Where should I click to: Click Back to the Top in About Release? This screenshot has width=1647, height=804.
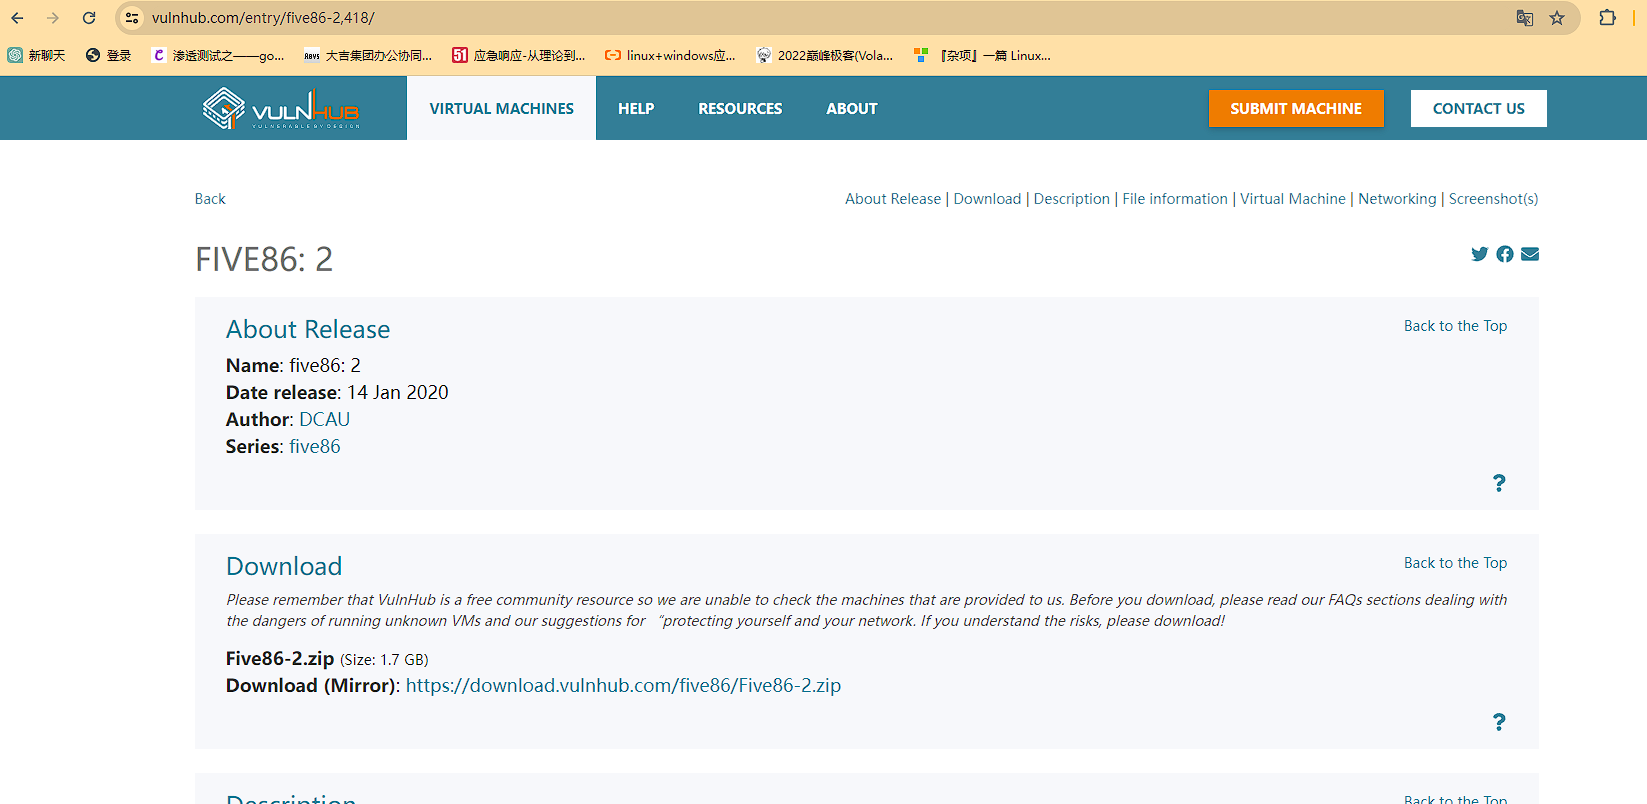tap(1455, 326)
